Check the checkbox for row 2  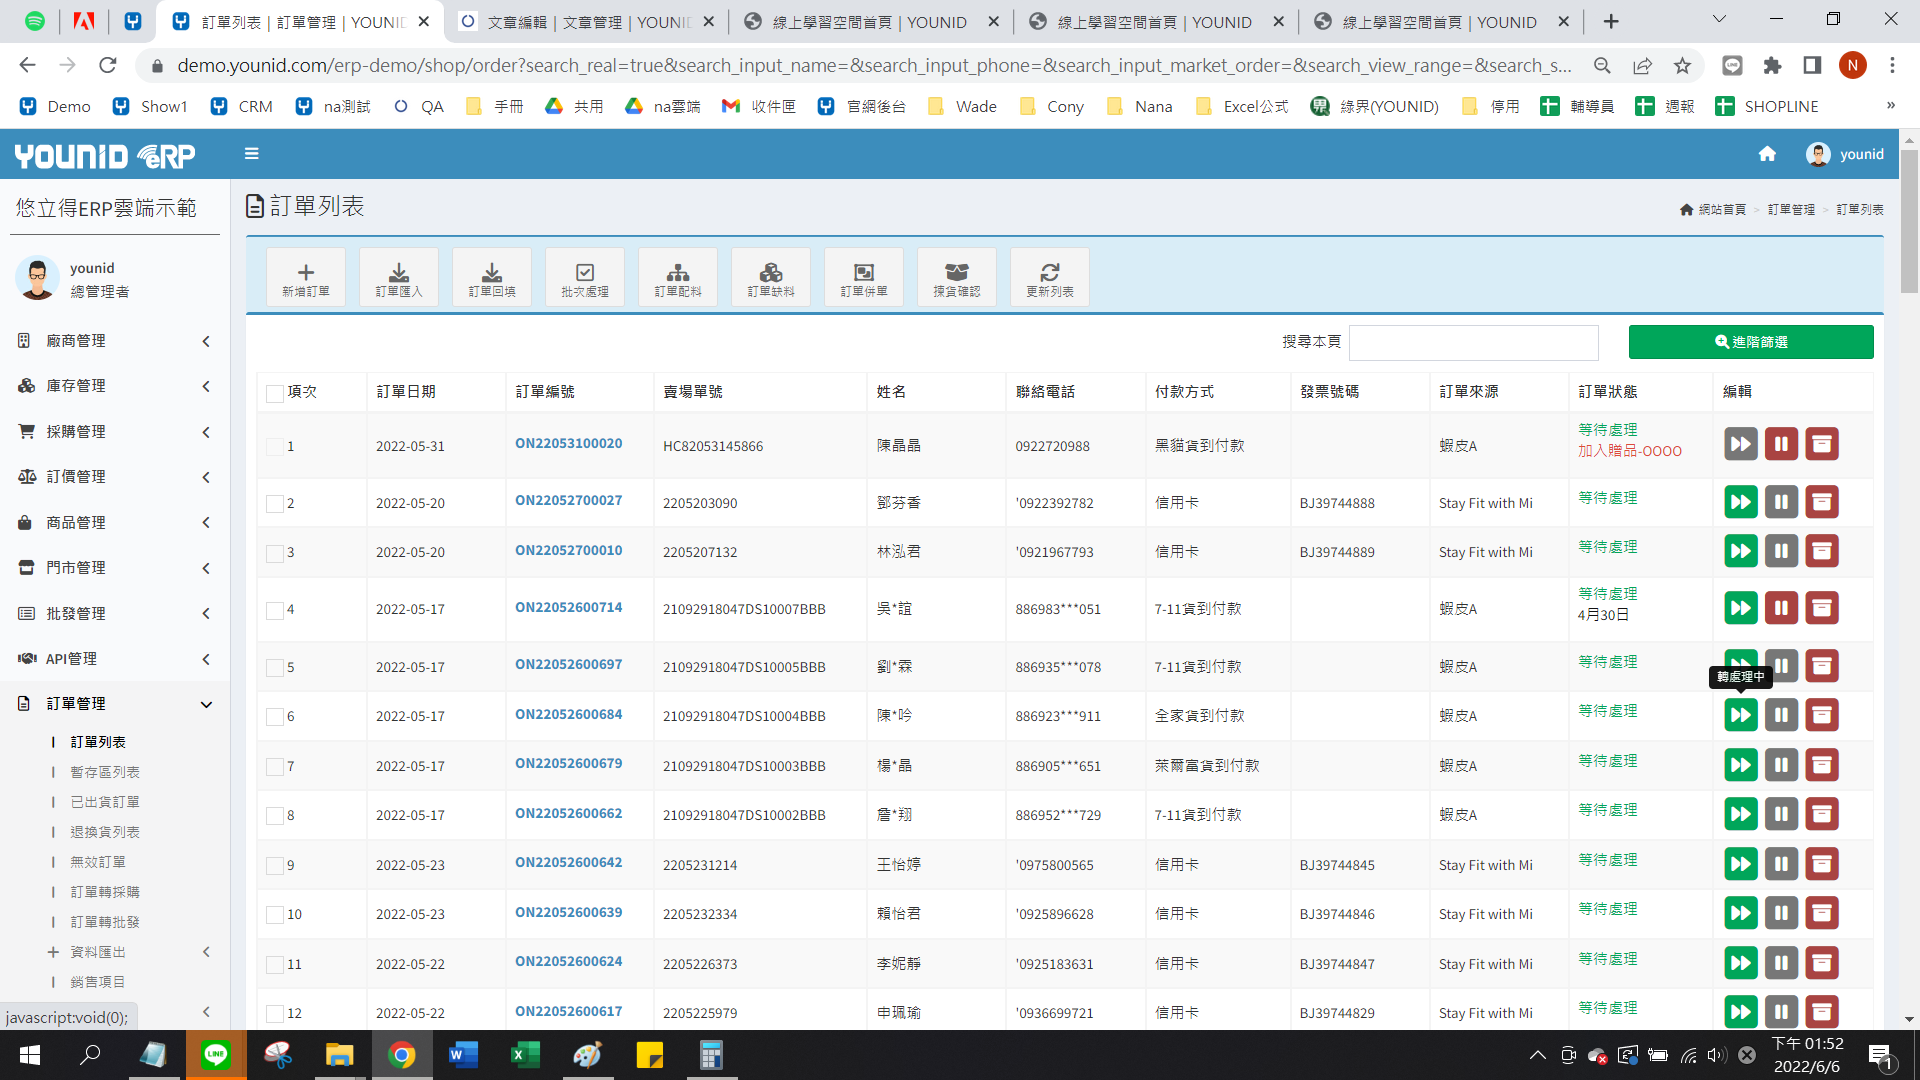pyautogui.click(x=274, y=504)
